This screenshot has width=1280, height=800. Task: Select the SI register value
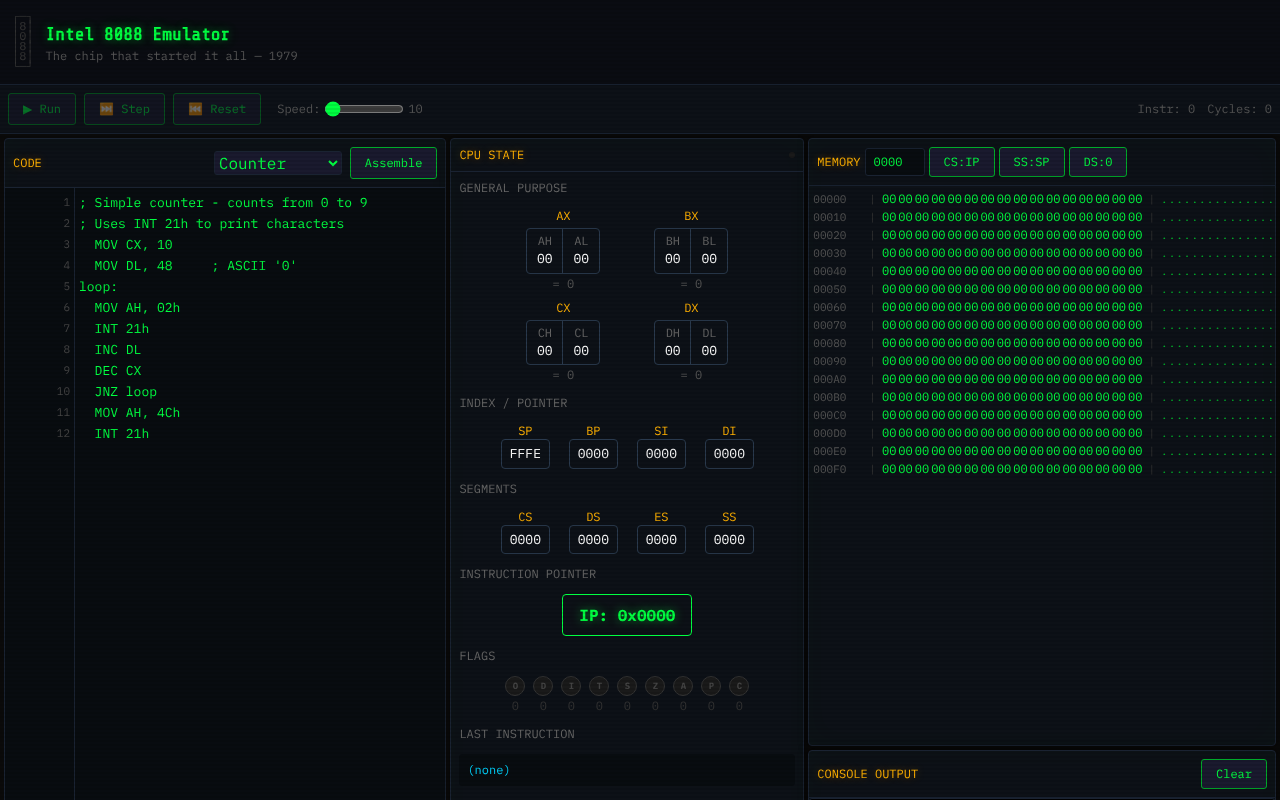(661, 454)
